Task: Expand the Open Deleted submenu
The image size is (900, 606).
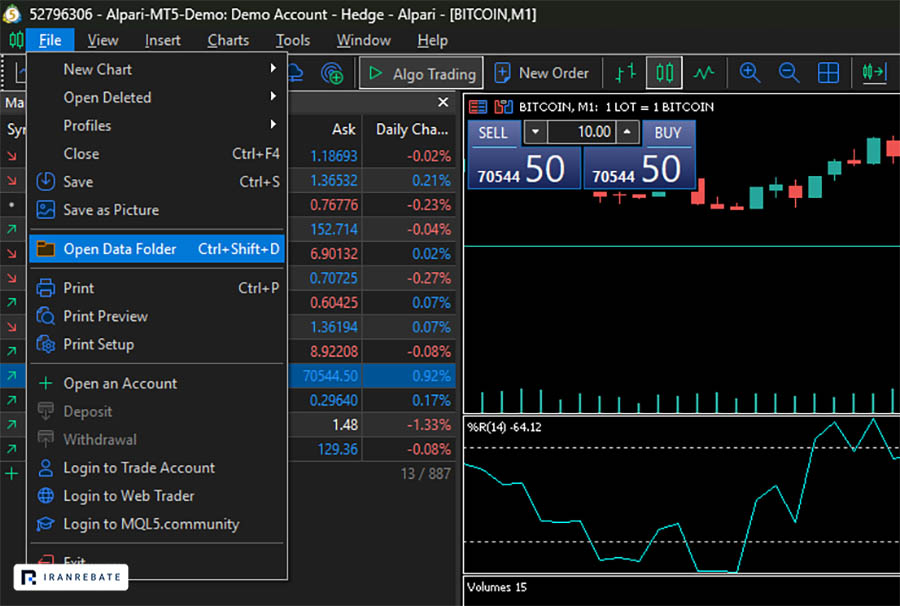Action: [156, 97]
